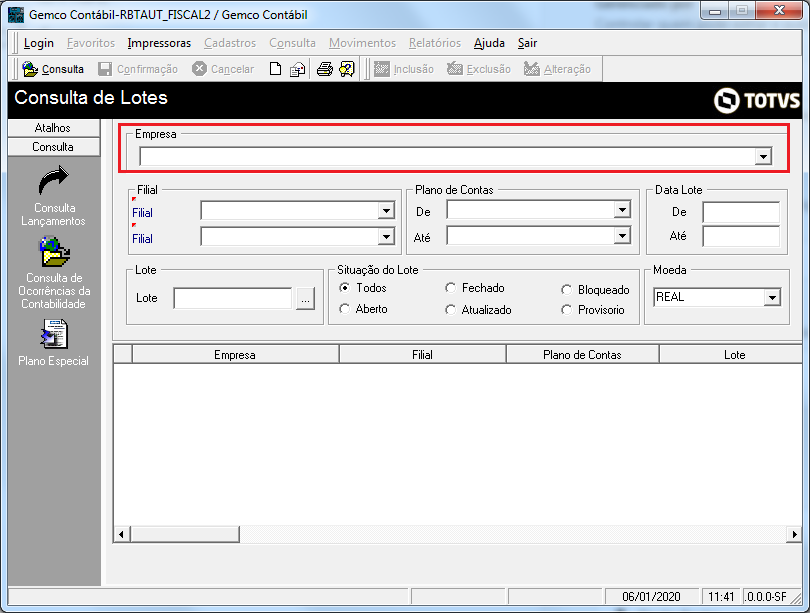Select the Bloqueado radio option

(567, 290)
